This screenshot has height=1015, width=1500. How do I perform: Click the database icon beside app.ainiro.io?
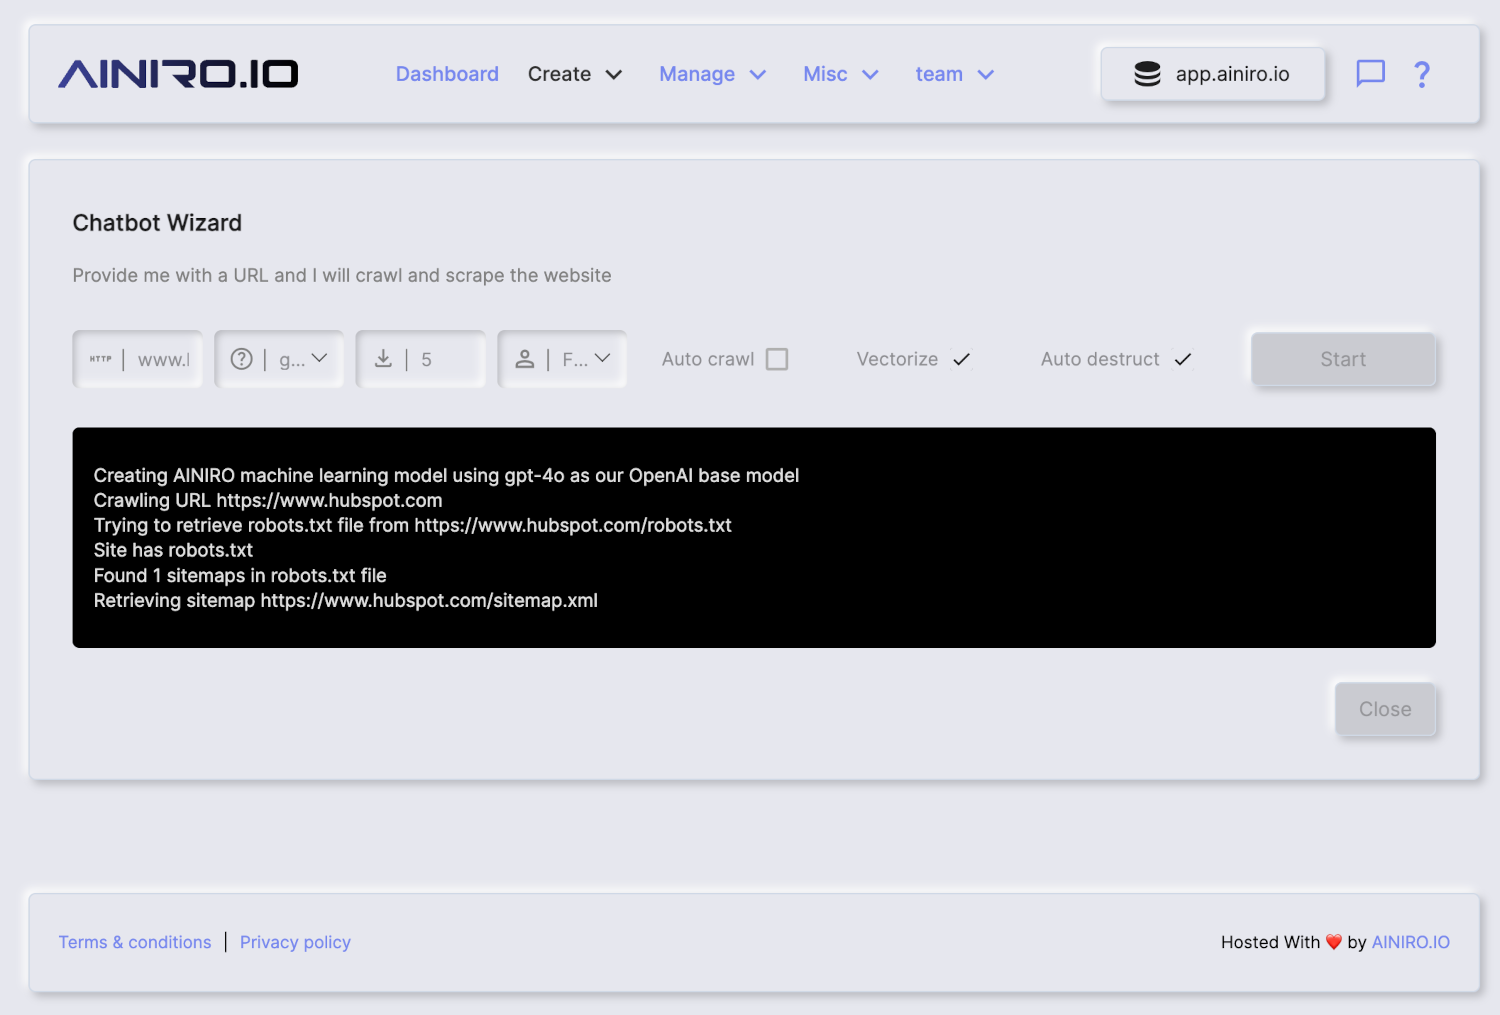[1147, 74]
